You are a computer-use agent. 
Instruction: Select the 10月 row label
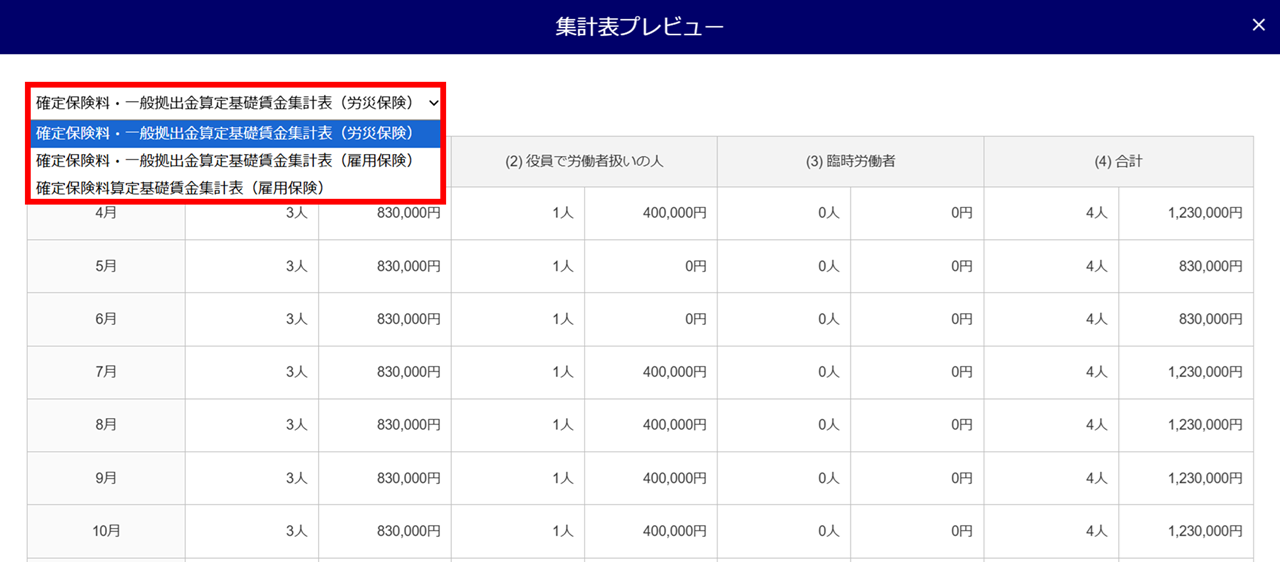point(106,531)
